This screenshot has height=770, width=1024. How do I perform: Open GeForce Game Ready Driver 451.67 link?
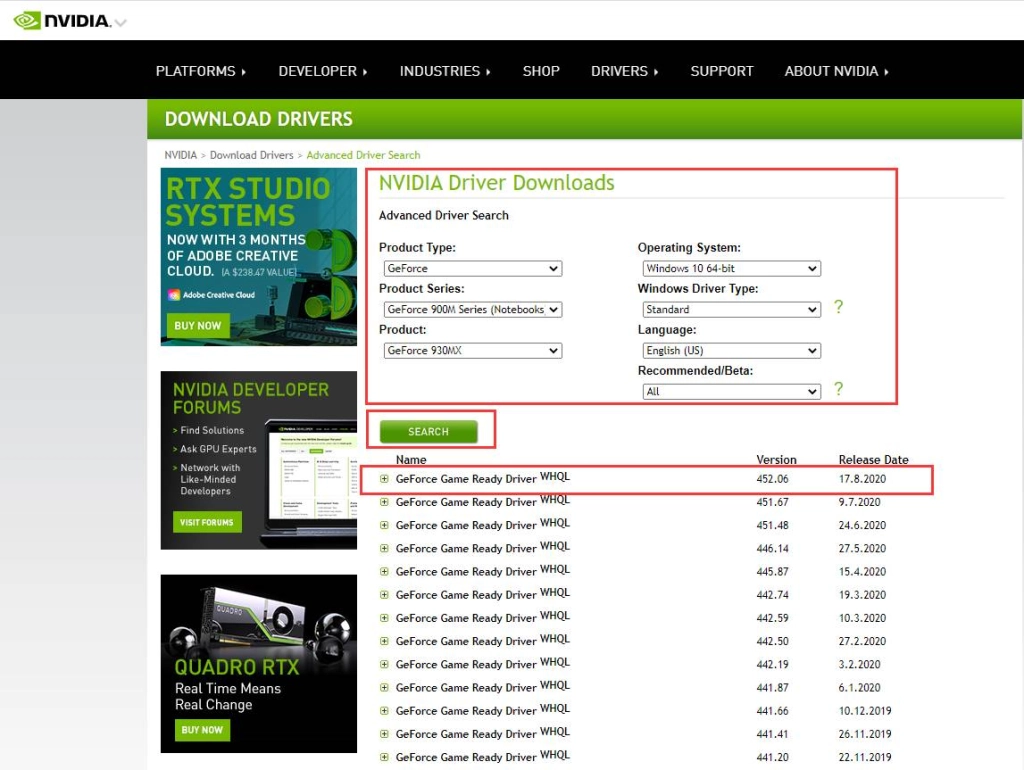pos(466,502)
